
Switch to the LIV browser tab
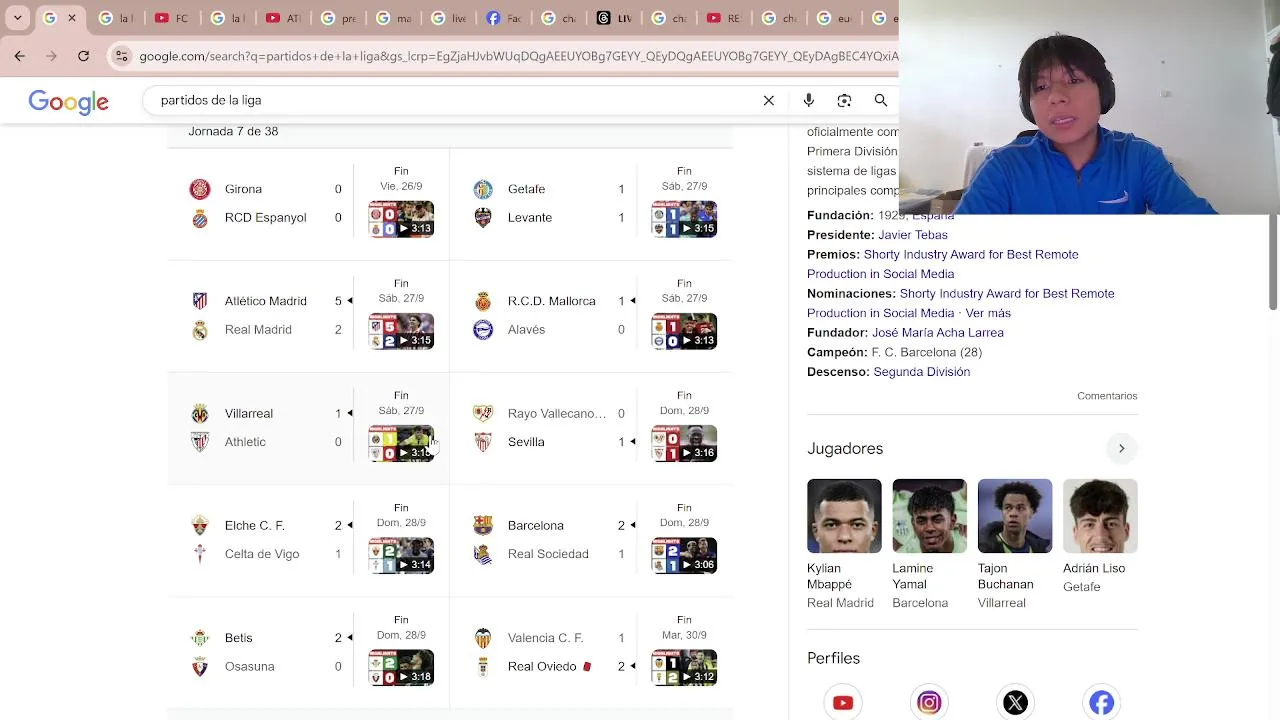613,18
